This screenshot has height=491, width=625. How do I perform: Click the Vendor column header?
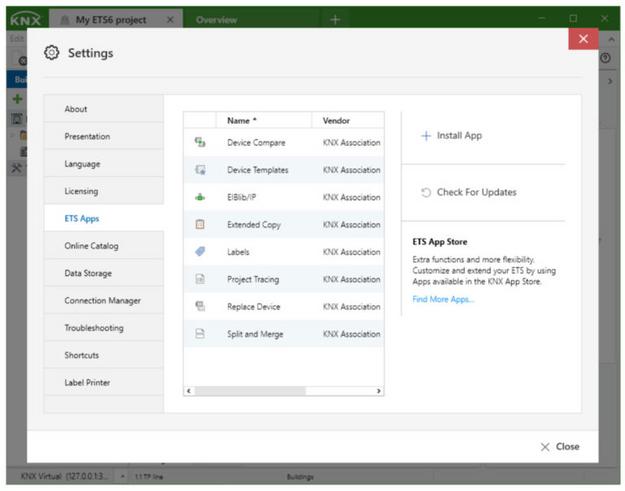click(x=336, y=121)
